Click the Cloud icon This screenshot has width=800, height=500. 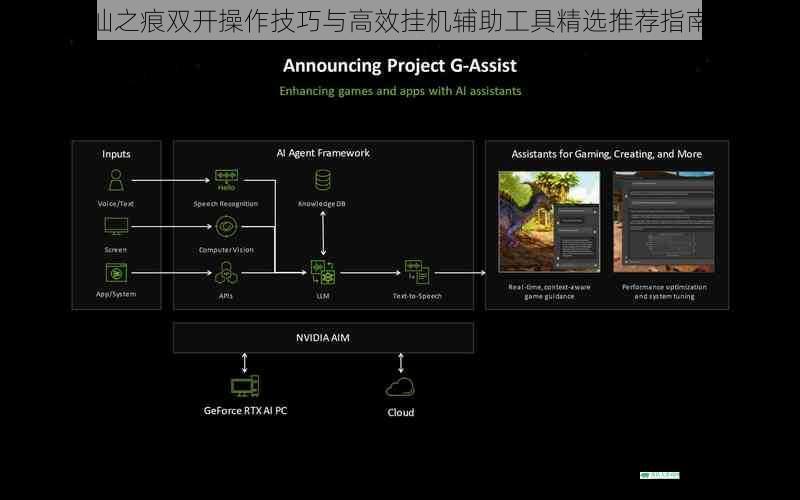[x=400, y=388]
